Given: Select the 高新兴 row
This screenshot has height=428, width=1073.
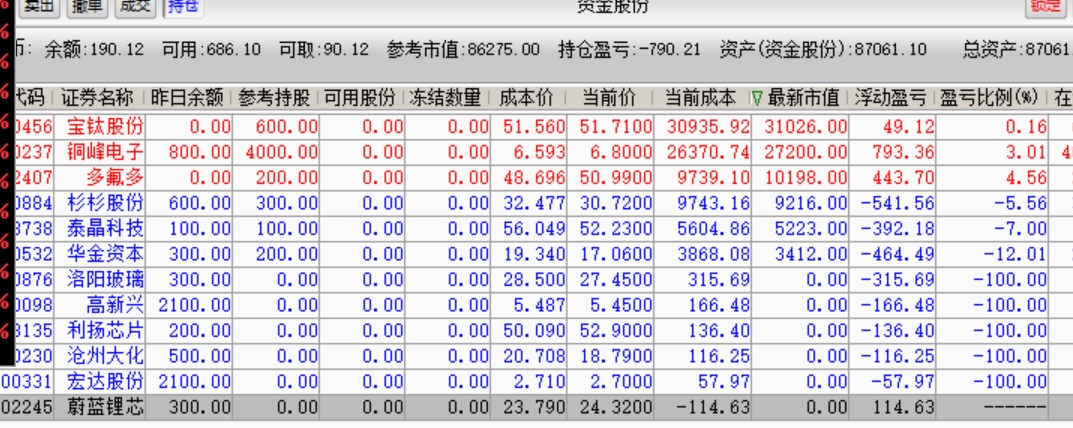Looking at the screenshot, I should [536, 305].
